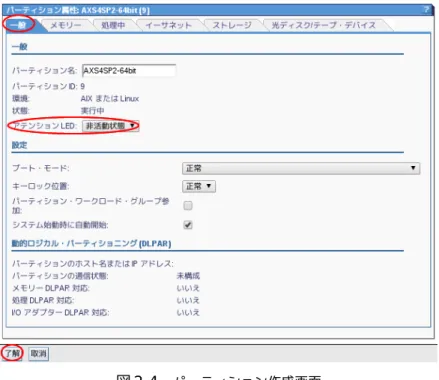Click the 実行中 state value
439x380 pixels.
pyautogui.click(x=92, y=111)
